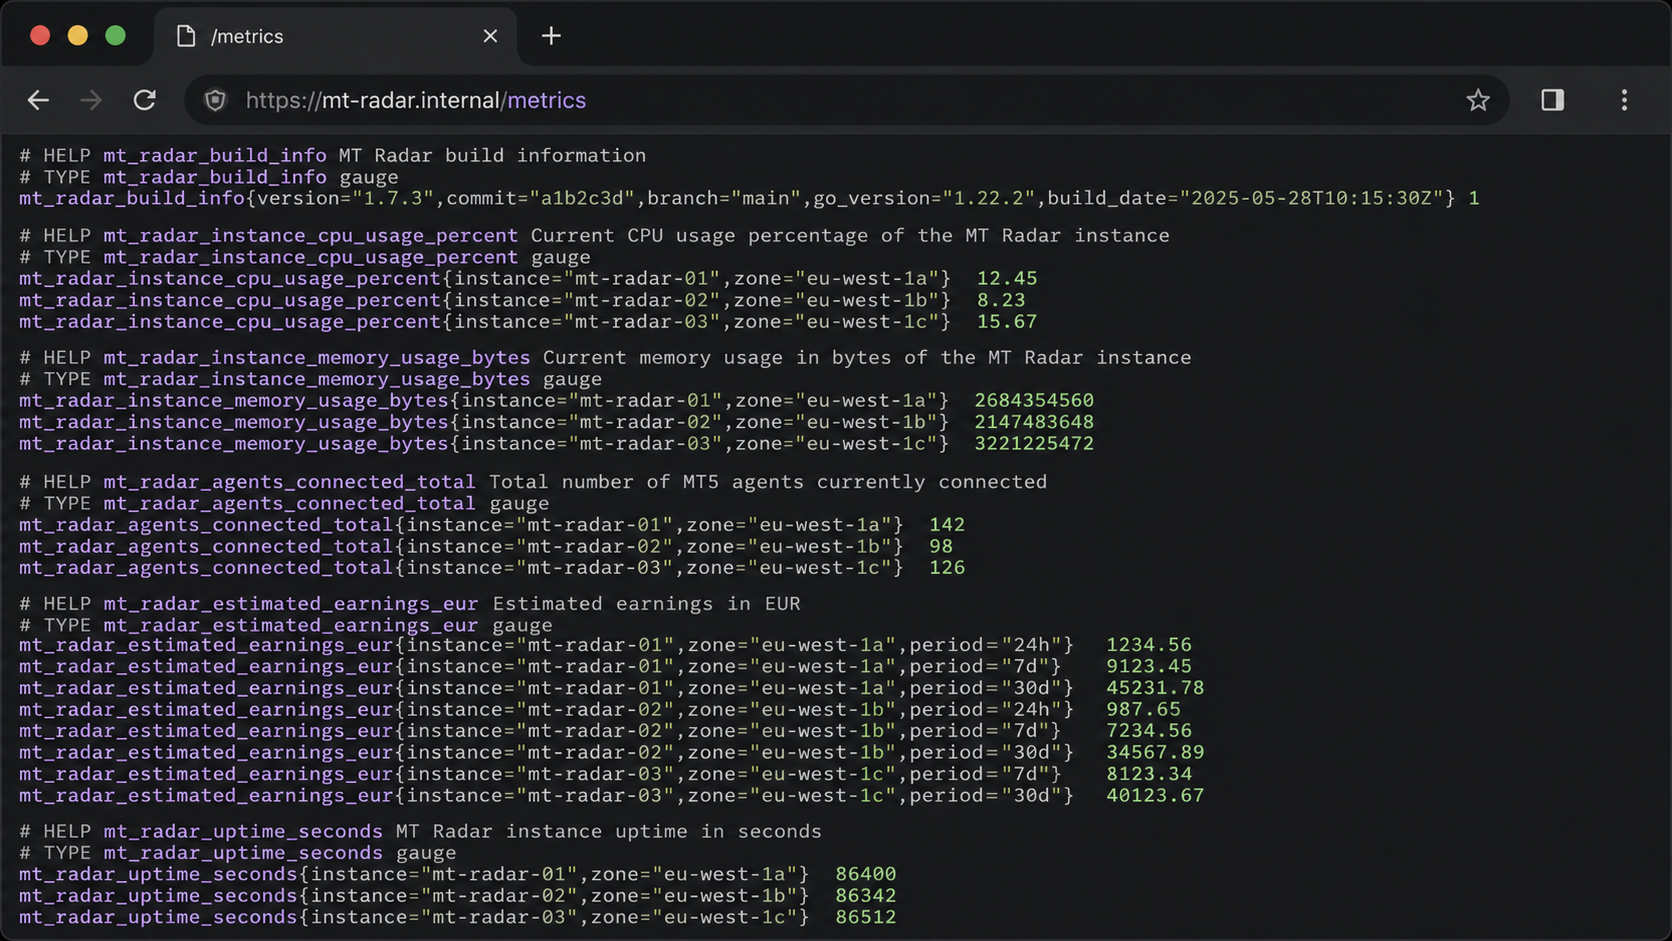Open the site security shield info
The width and height of the screenshot is (1672, 941).
coord(215,100)
